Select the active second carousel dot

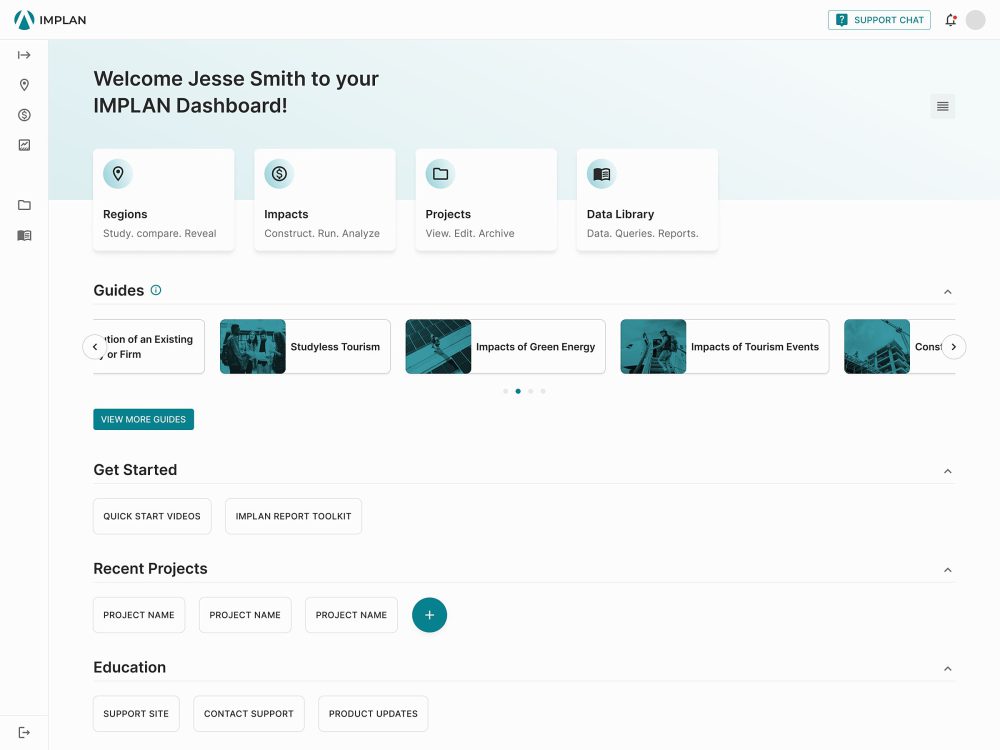(518, 392)
